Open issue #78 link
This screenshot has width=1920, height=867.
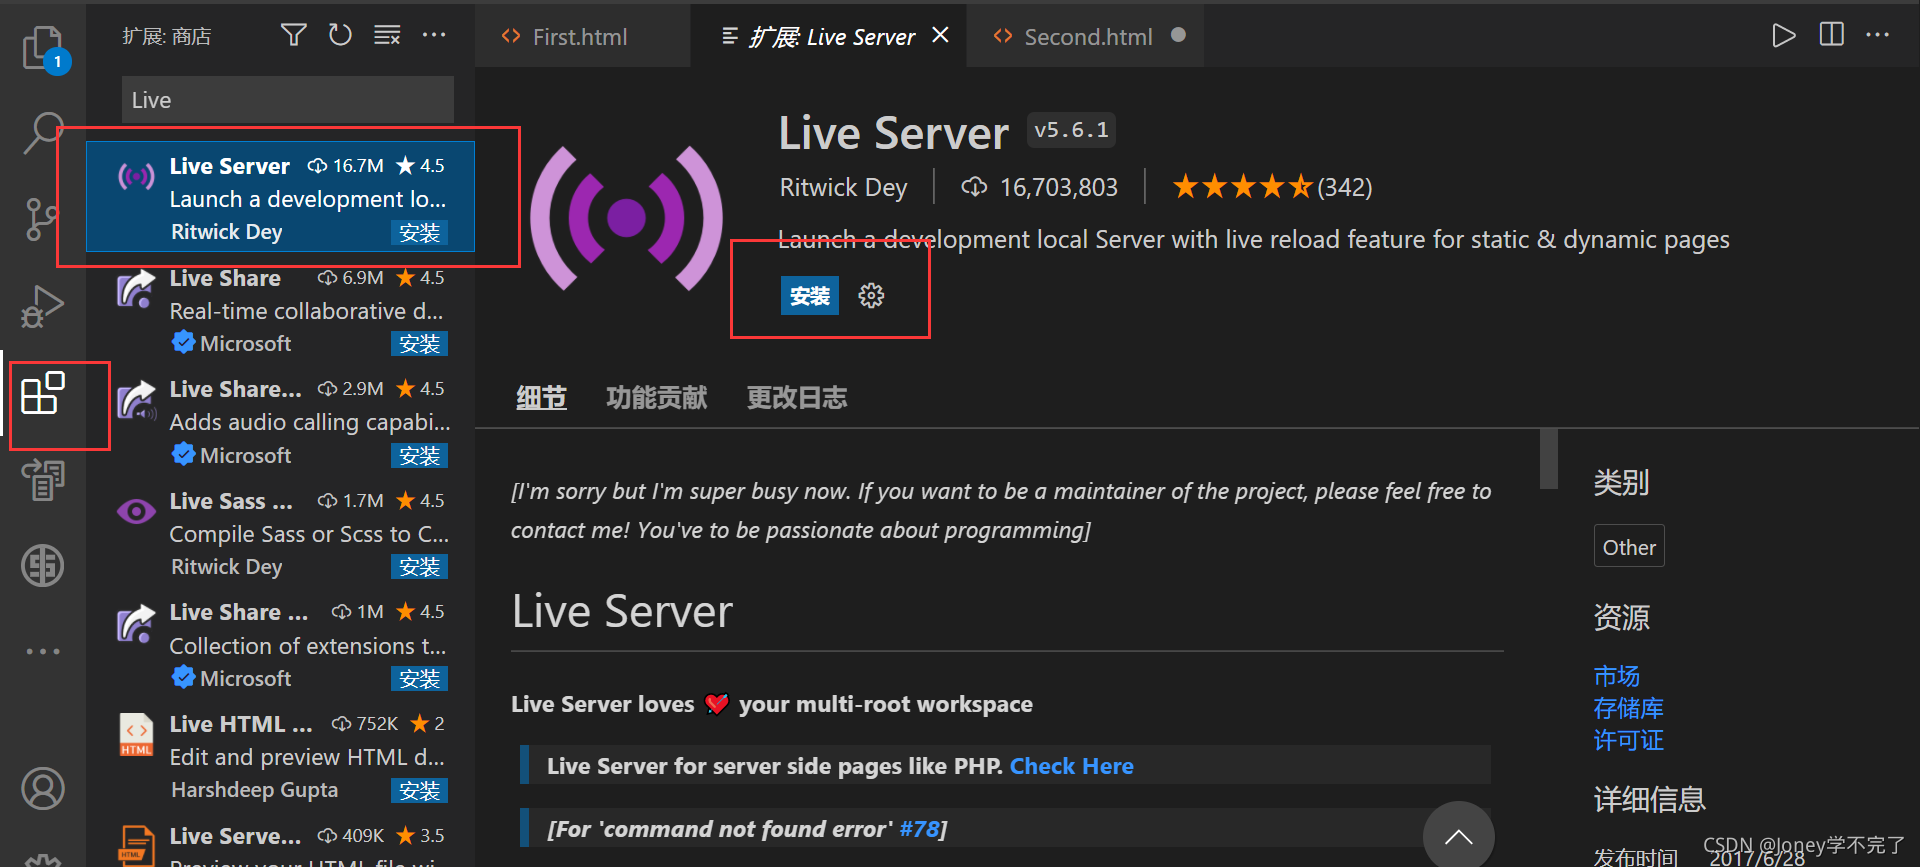pos(919,829)
